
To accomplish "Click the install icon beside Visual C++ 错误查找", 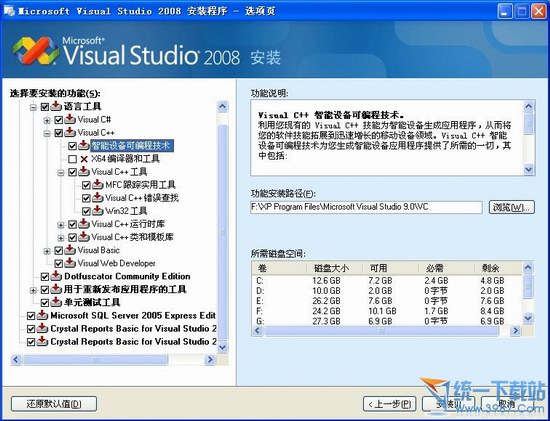I will tap(98, 198).
